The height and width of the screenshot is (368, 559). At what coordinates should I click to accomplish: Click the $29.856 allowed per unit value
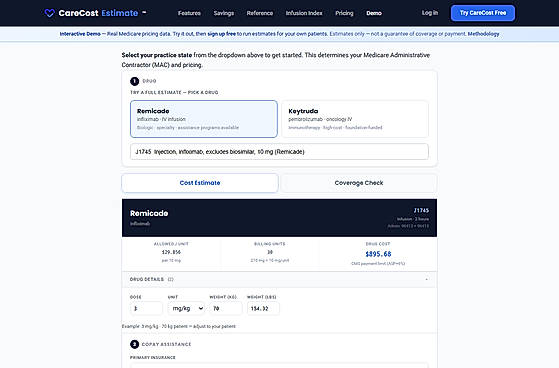pos(171,252)
